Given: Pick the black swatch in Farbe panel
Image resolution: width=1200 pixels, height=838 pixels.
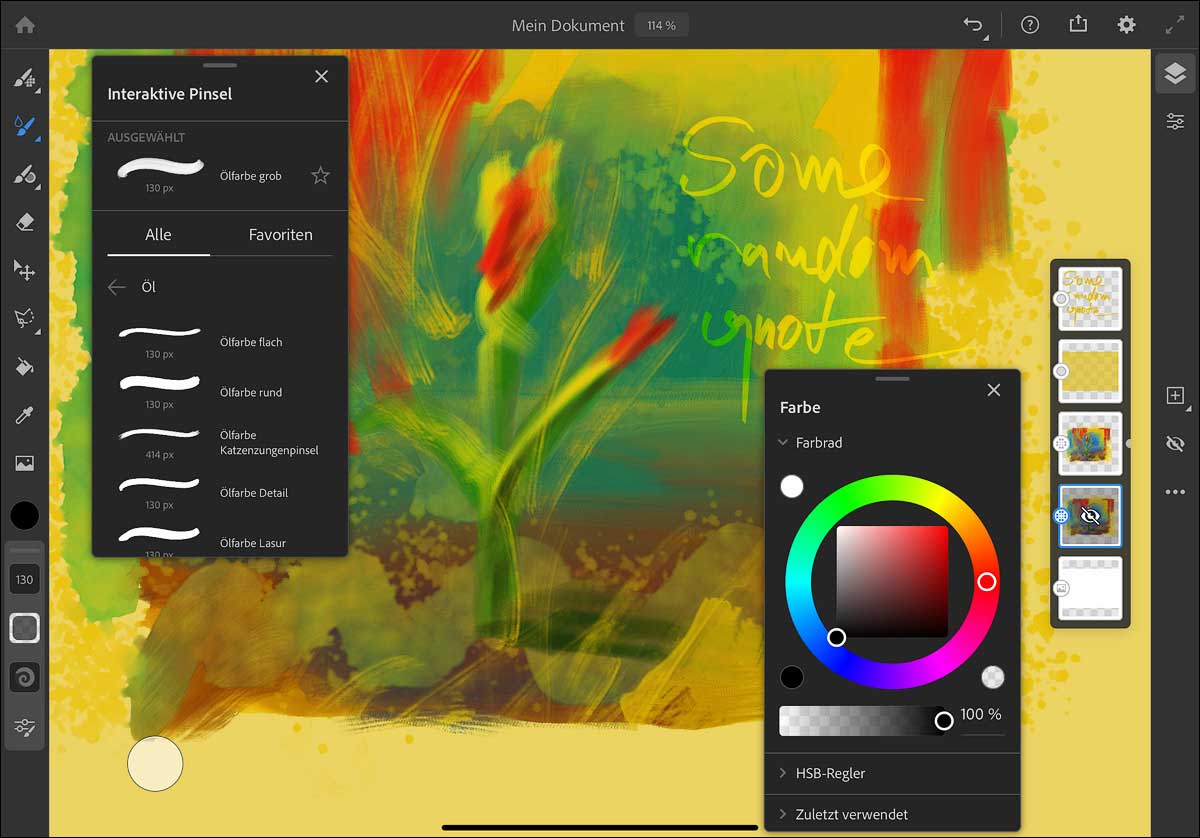Looking at the screenshot, I should point(792,677).
